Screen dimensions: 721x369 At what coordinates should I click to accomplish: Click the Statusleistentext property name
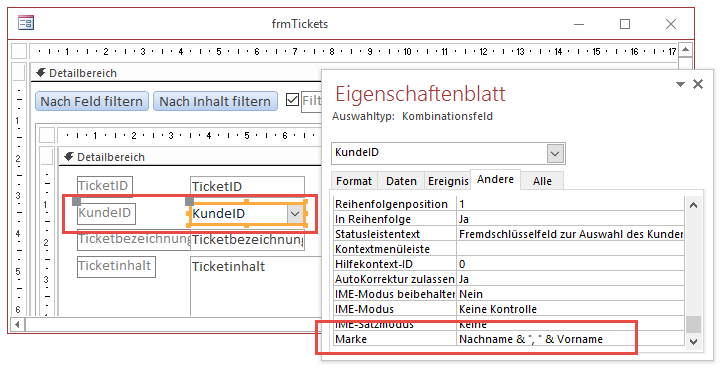pyautogui.click(x=378, y=234)
